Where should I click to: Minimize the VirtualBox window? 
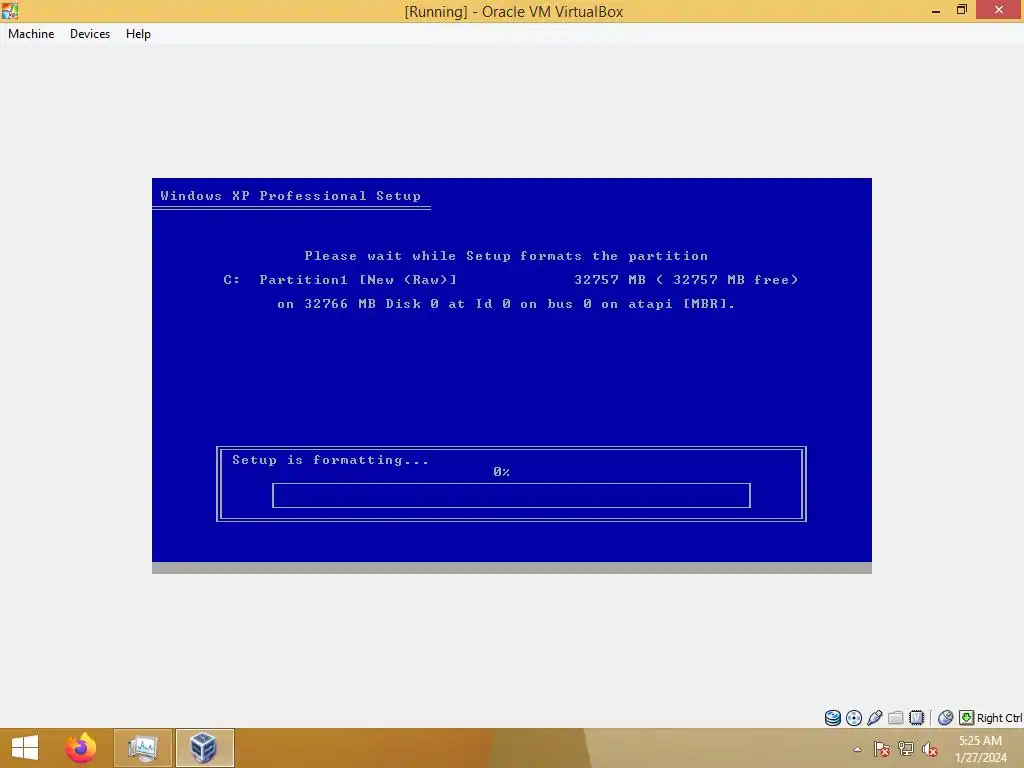tap(936, 10)
